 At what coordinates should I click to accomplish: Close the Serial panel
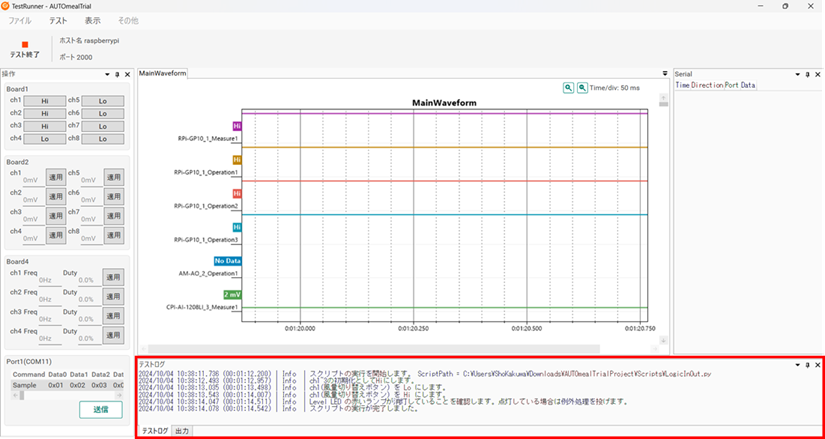coord(819,74)
